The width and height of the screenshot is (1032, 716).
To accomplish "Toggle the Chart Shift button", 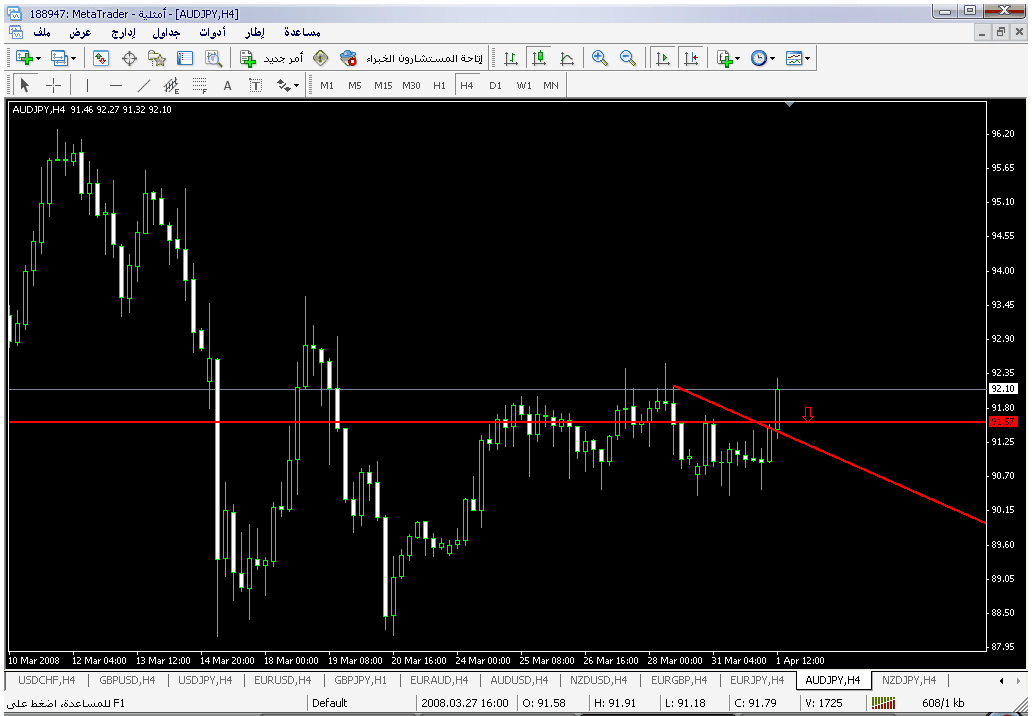I will pos(690,58).
